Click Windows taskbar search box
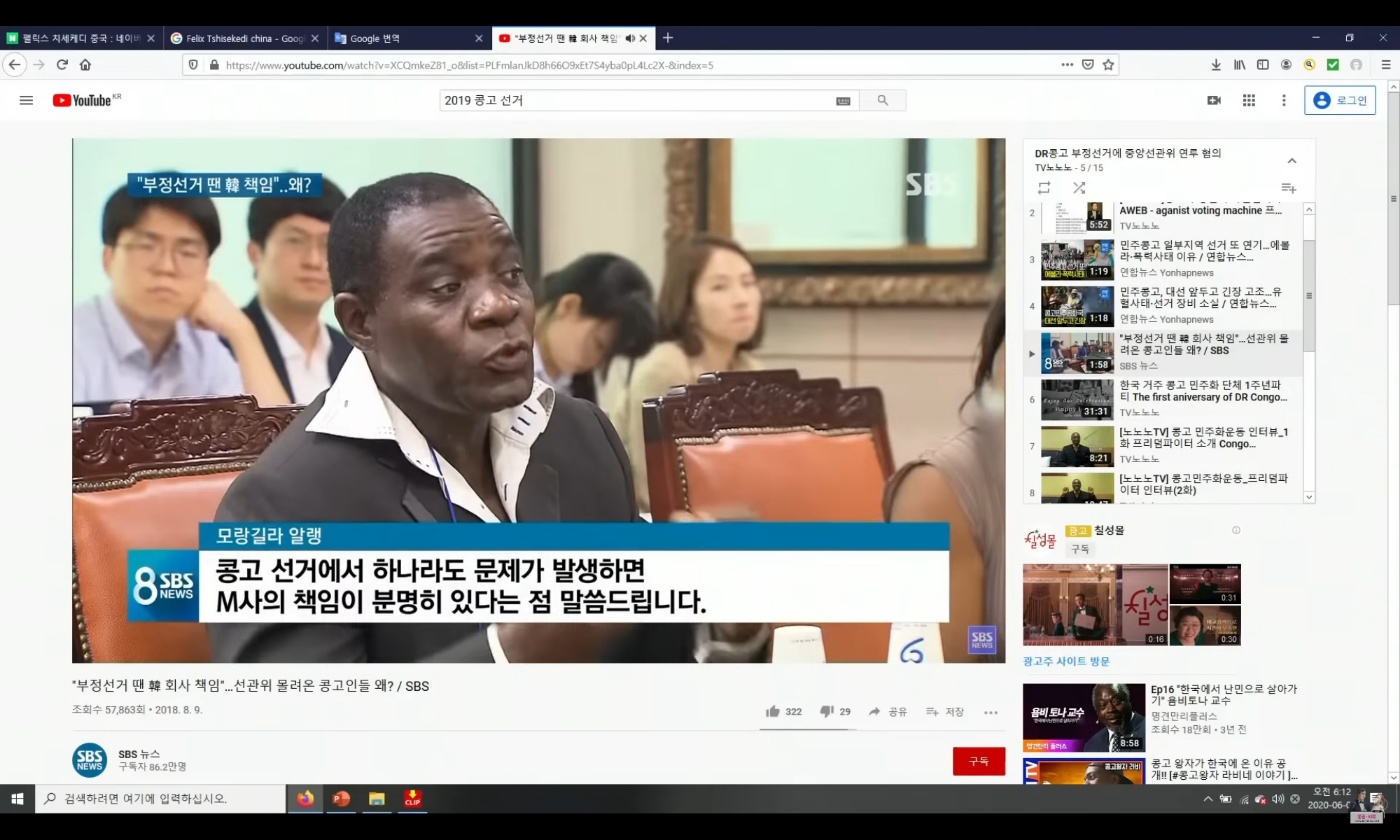This screenshot has height=840, width=1400. tap(161, 798)
